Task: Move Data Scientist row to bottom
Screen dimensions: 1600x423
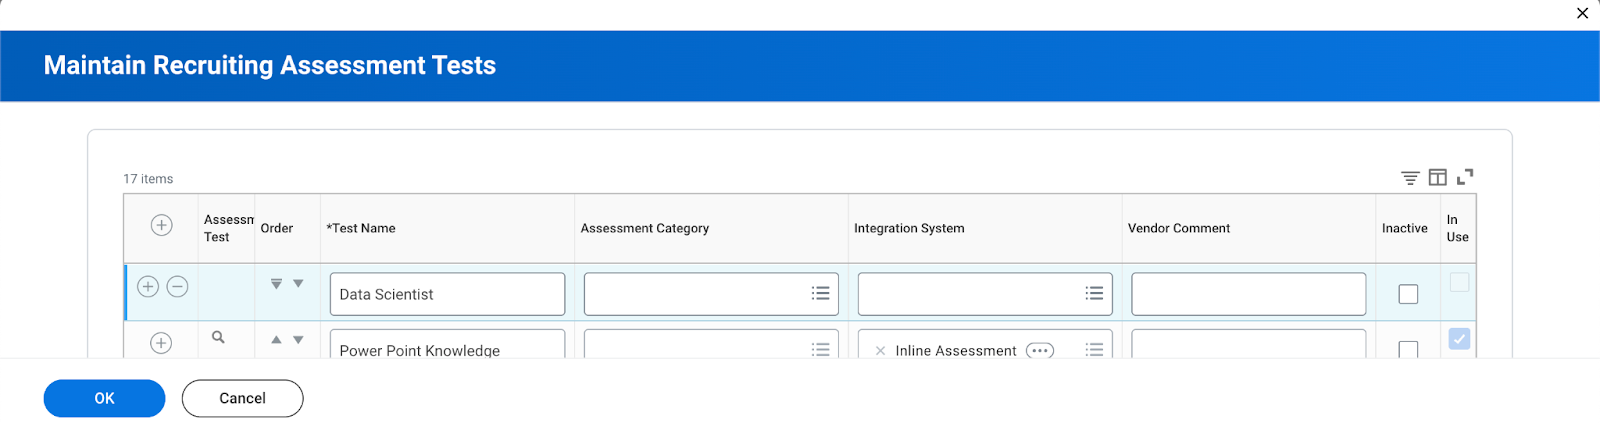Action: click(x=276, y=284)
